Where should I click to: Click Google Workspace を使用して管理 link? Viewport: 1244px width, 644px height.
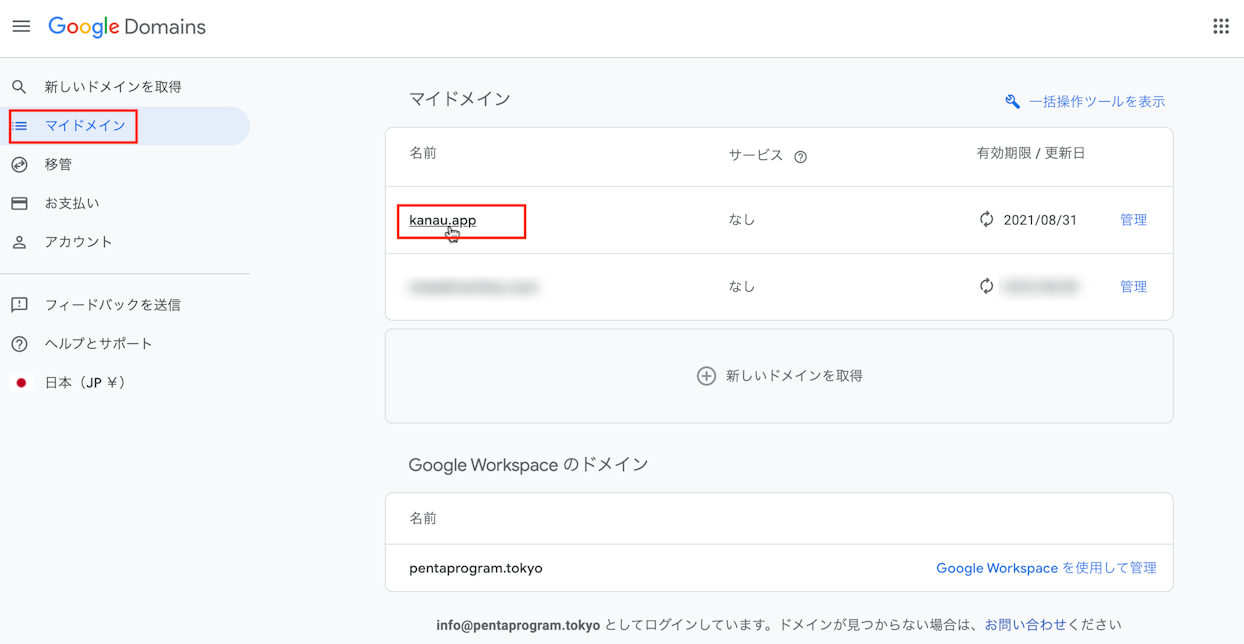coord(1046,568)
